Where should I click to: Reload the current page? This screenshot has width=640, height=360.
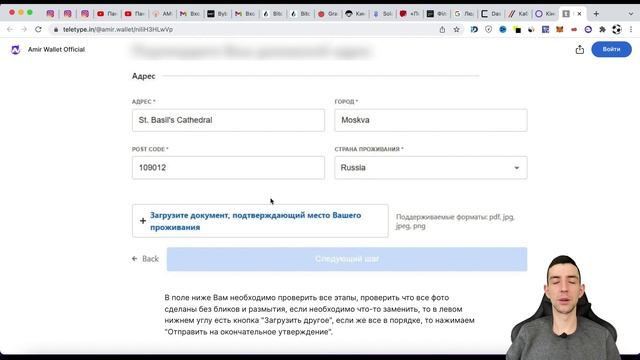coord(38,29)
